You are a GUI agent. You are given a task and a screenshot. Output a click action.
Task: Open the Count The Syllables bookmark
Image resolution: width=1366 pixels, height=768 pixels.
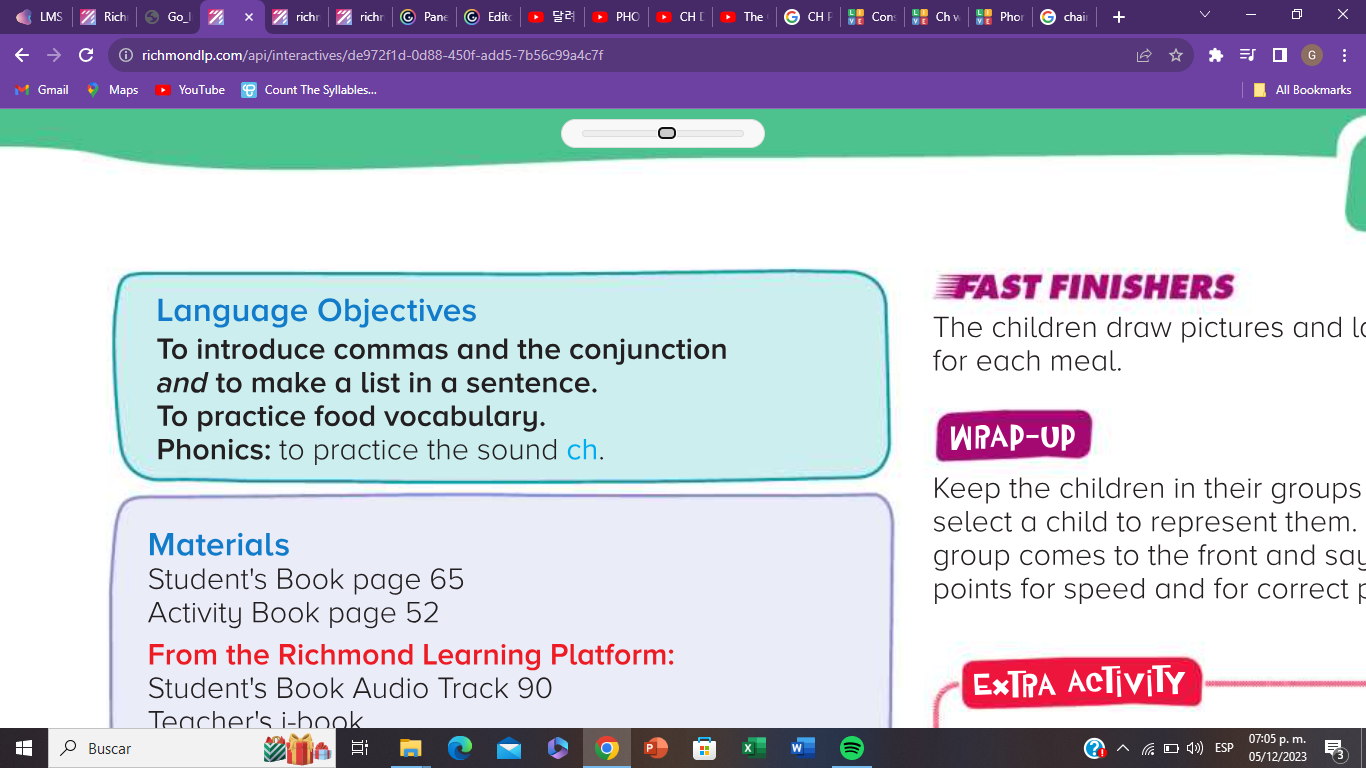coord(310,90)
